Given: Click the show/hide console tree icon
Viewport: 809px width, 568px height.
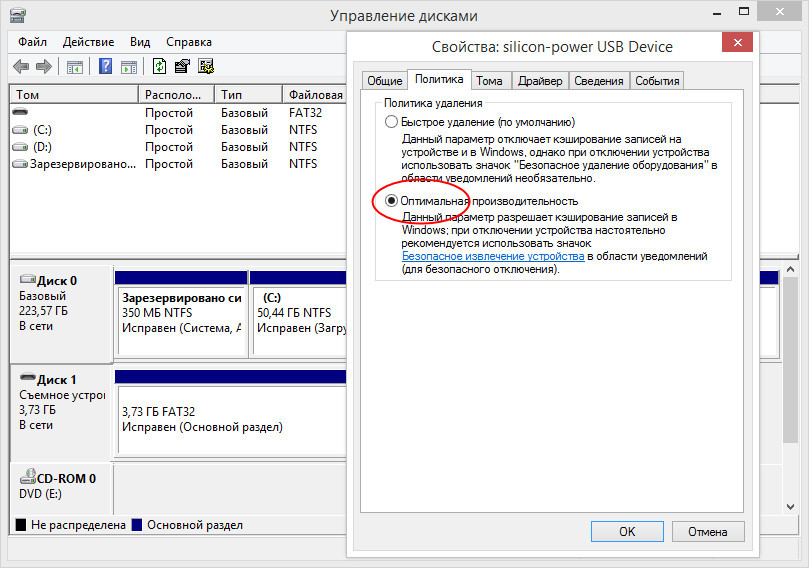Looking at the screenshot, I should click(x=75, y=67).
